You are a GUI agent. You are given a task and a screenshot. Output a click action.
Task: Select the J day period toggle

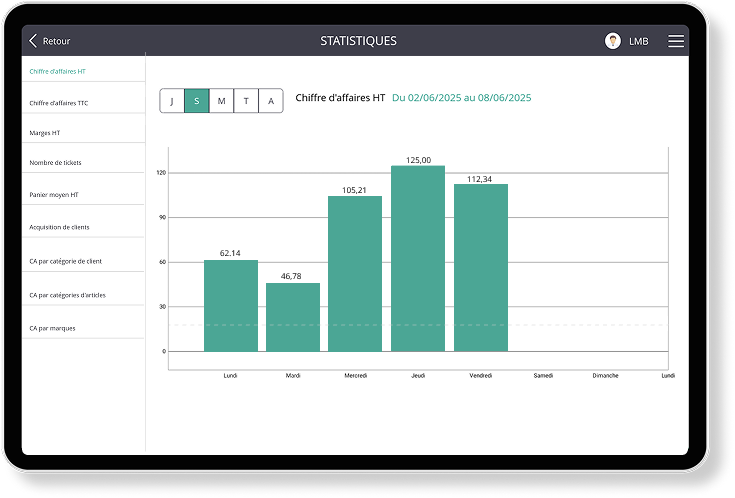172,101
